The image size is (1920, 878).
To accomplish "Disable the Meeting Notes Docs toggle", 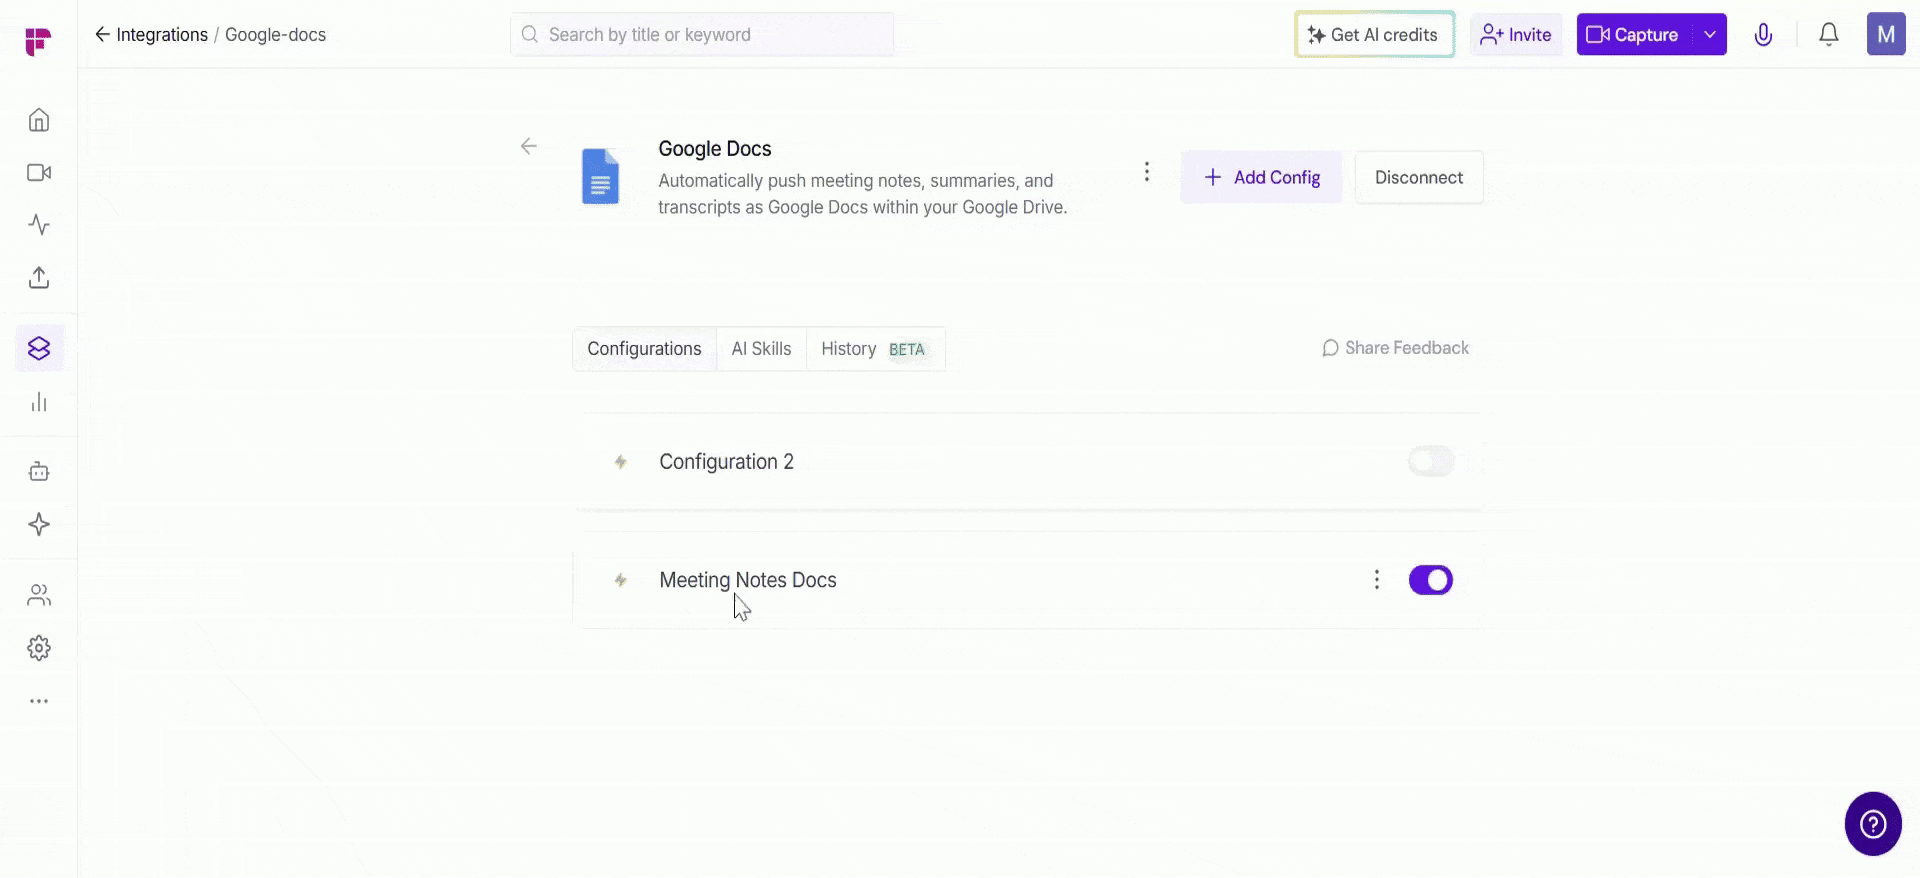I will tap(1430, 580).
